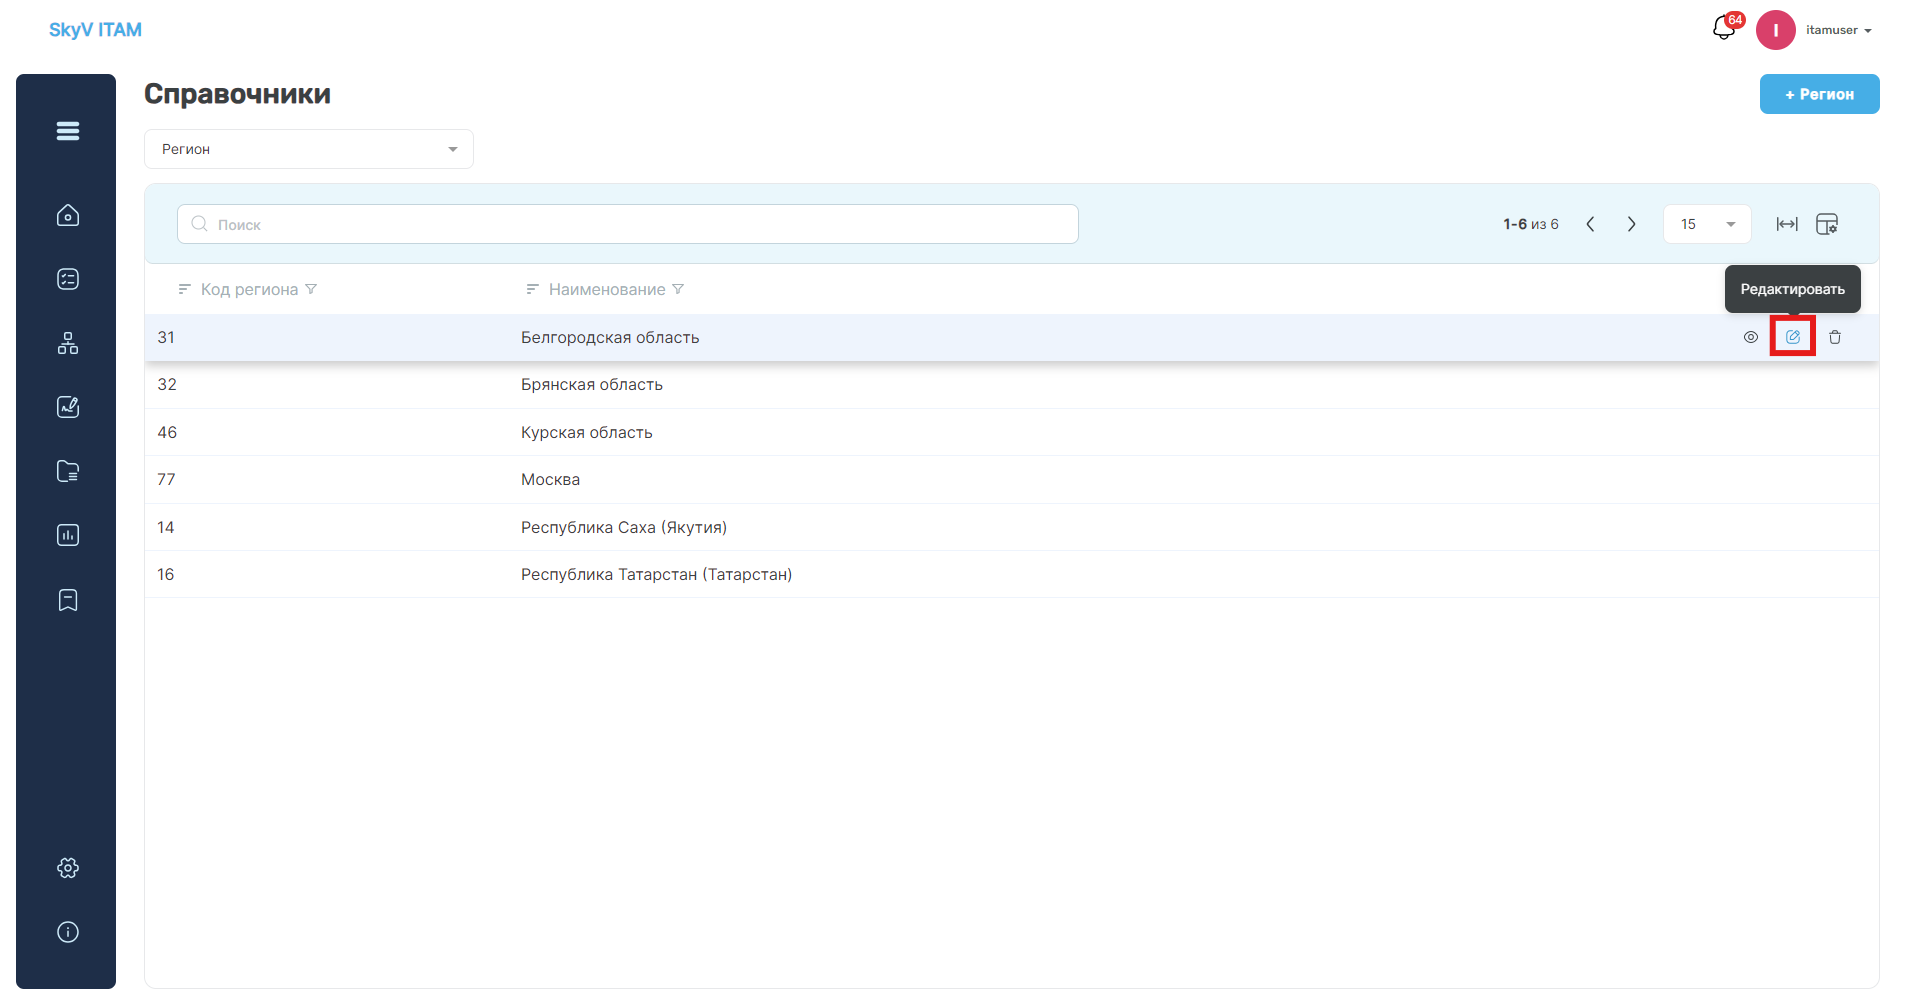1907x1005 pixels.
Task: Sort by Наименование column
Action: 532,289
